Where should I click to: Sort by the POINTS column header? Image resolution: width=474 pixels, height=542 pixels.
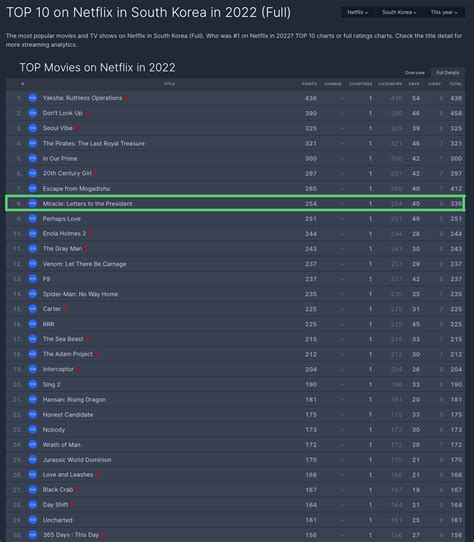[x=309, y=84]
